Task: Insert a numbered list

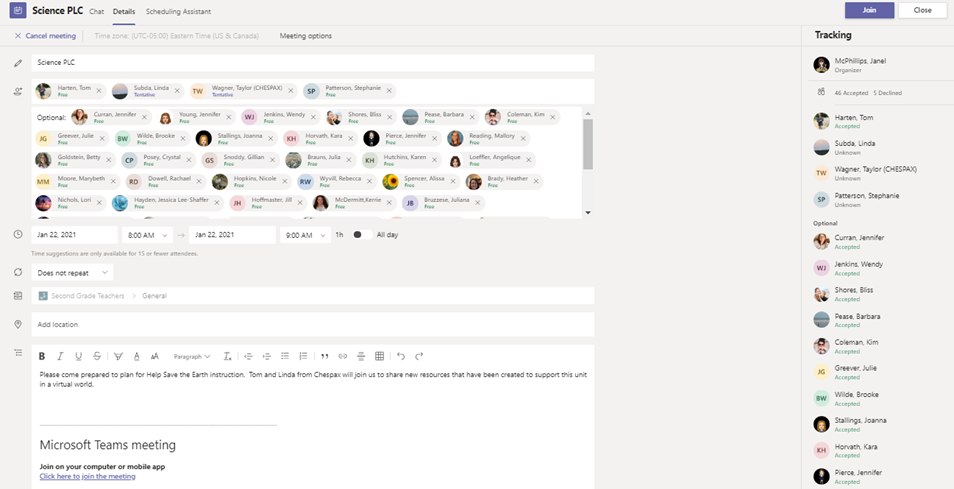Action: click(x=303, y=356)
